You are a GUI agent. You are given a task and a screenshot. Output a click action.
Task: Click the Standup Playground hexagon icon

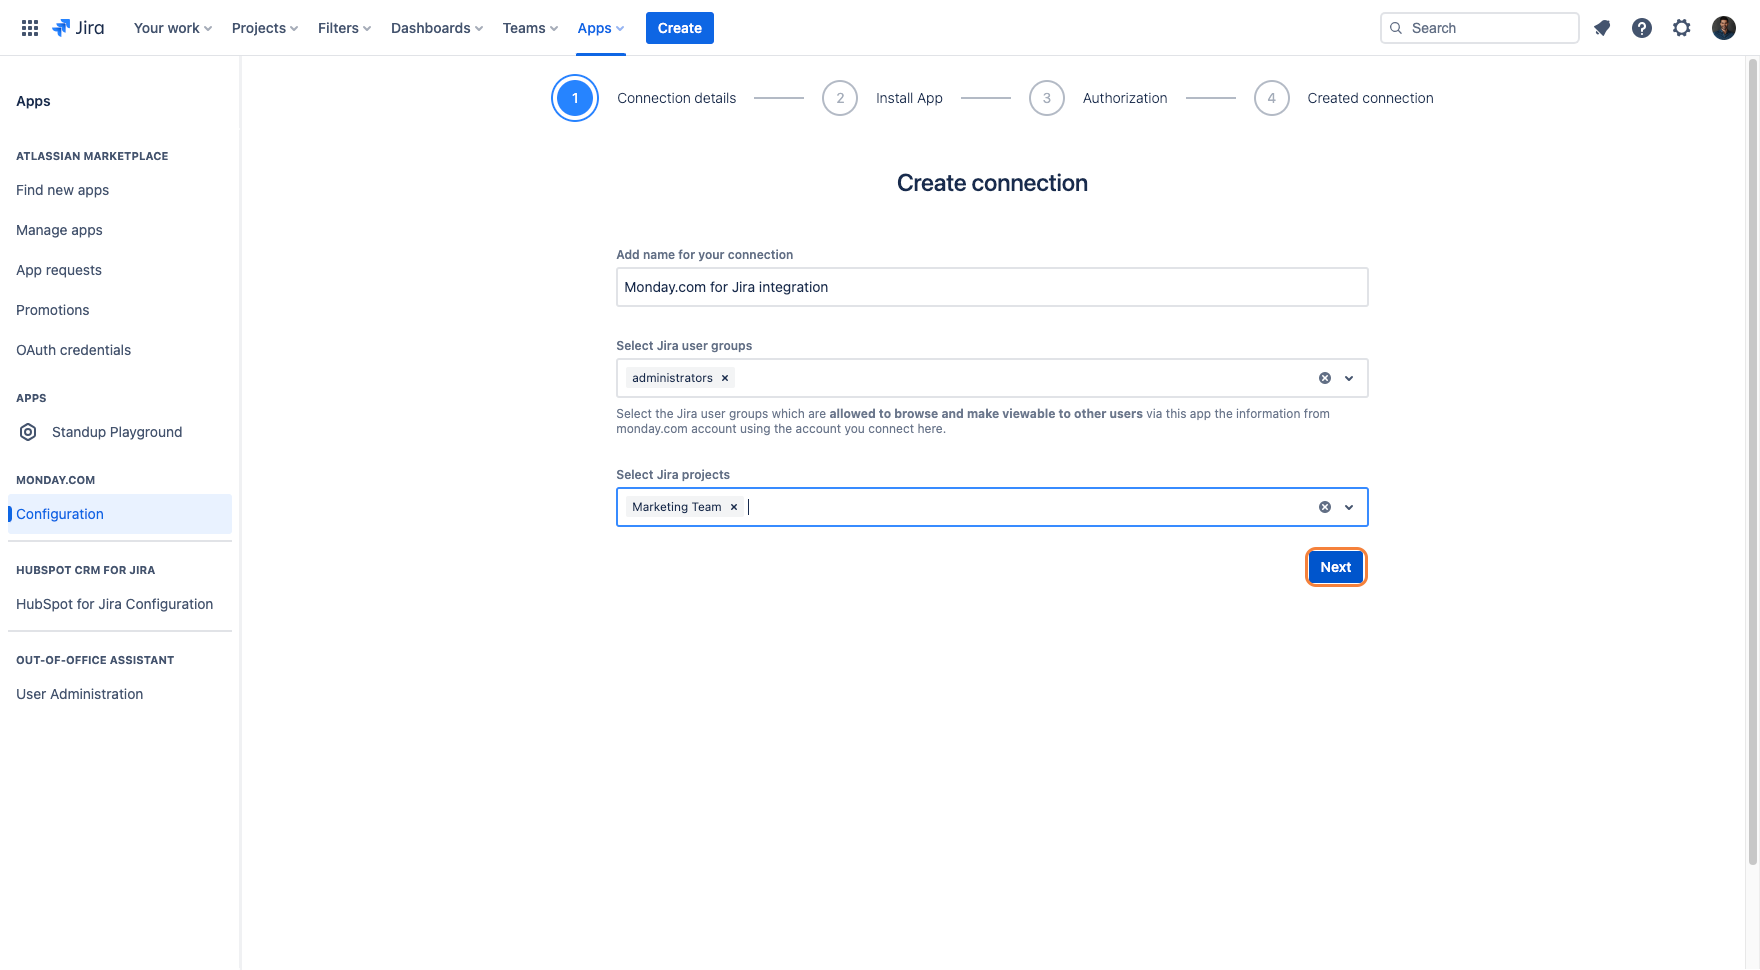29,432
